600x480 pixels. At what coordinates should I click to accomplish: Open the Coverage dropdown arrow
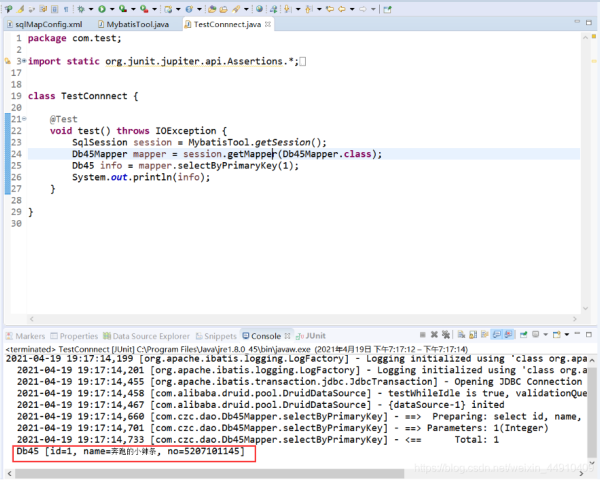133,9
